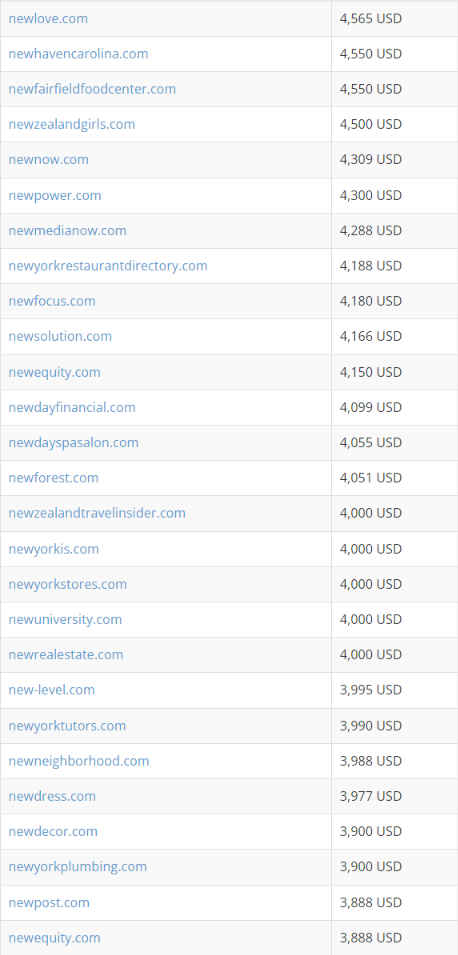This screenshot has height=955, width=458.
Task: Click the newyorkis.com domain link
Action: [54, 549]
